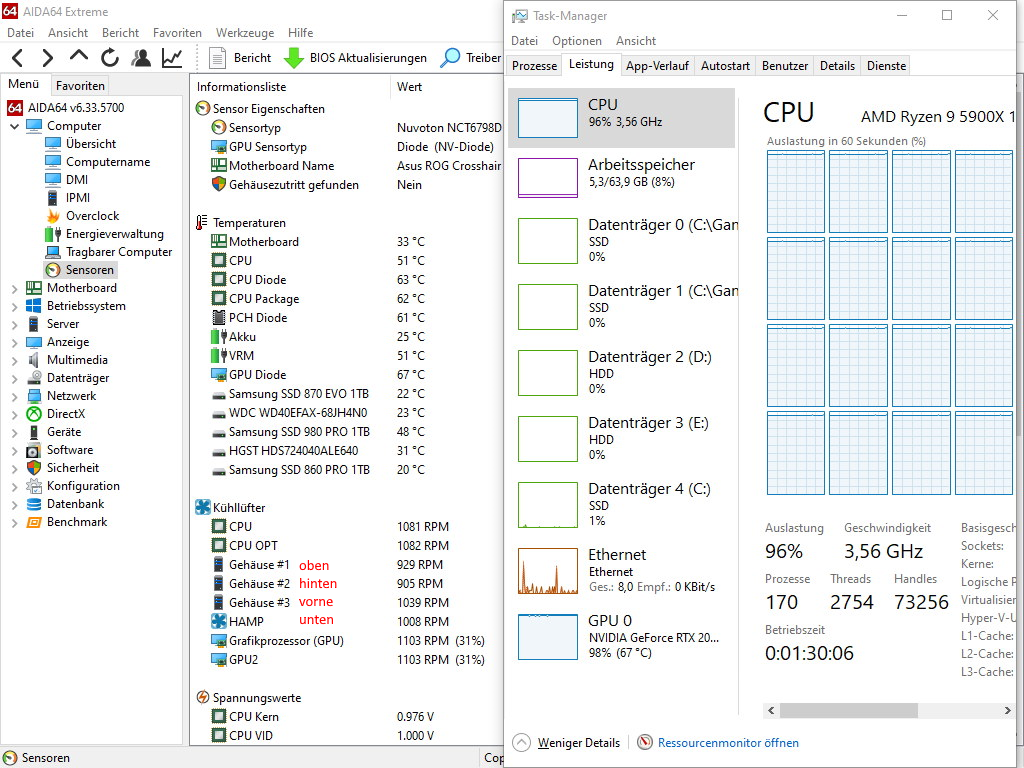Click the refresh icon in AIDA64 toolbar
The height and width of the screenshot is (768, 1024).
(110, 58)
